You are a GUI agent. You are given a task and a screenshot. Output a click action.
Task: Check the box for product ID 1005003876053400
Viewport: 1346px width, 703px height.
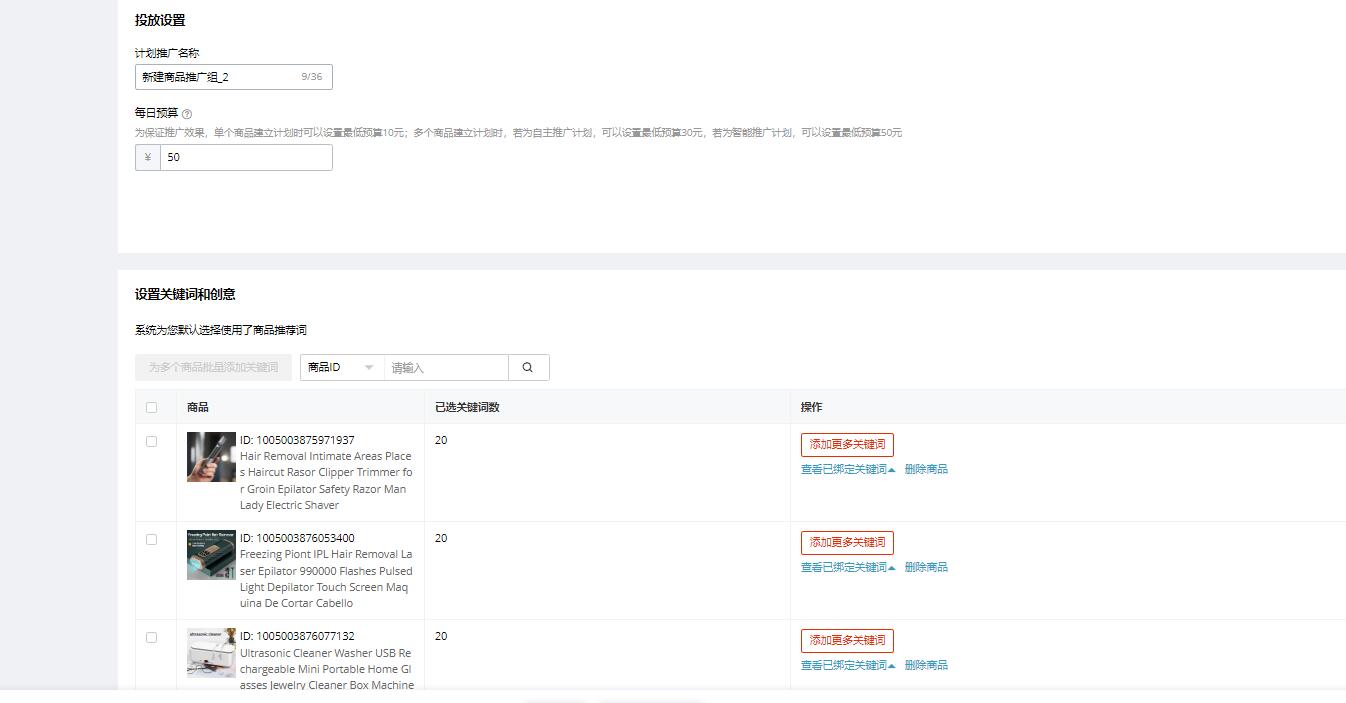(x=152, y=539)
